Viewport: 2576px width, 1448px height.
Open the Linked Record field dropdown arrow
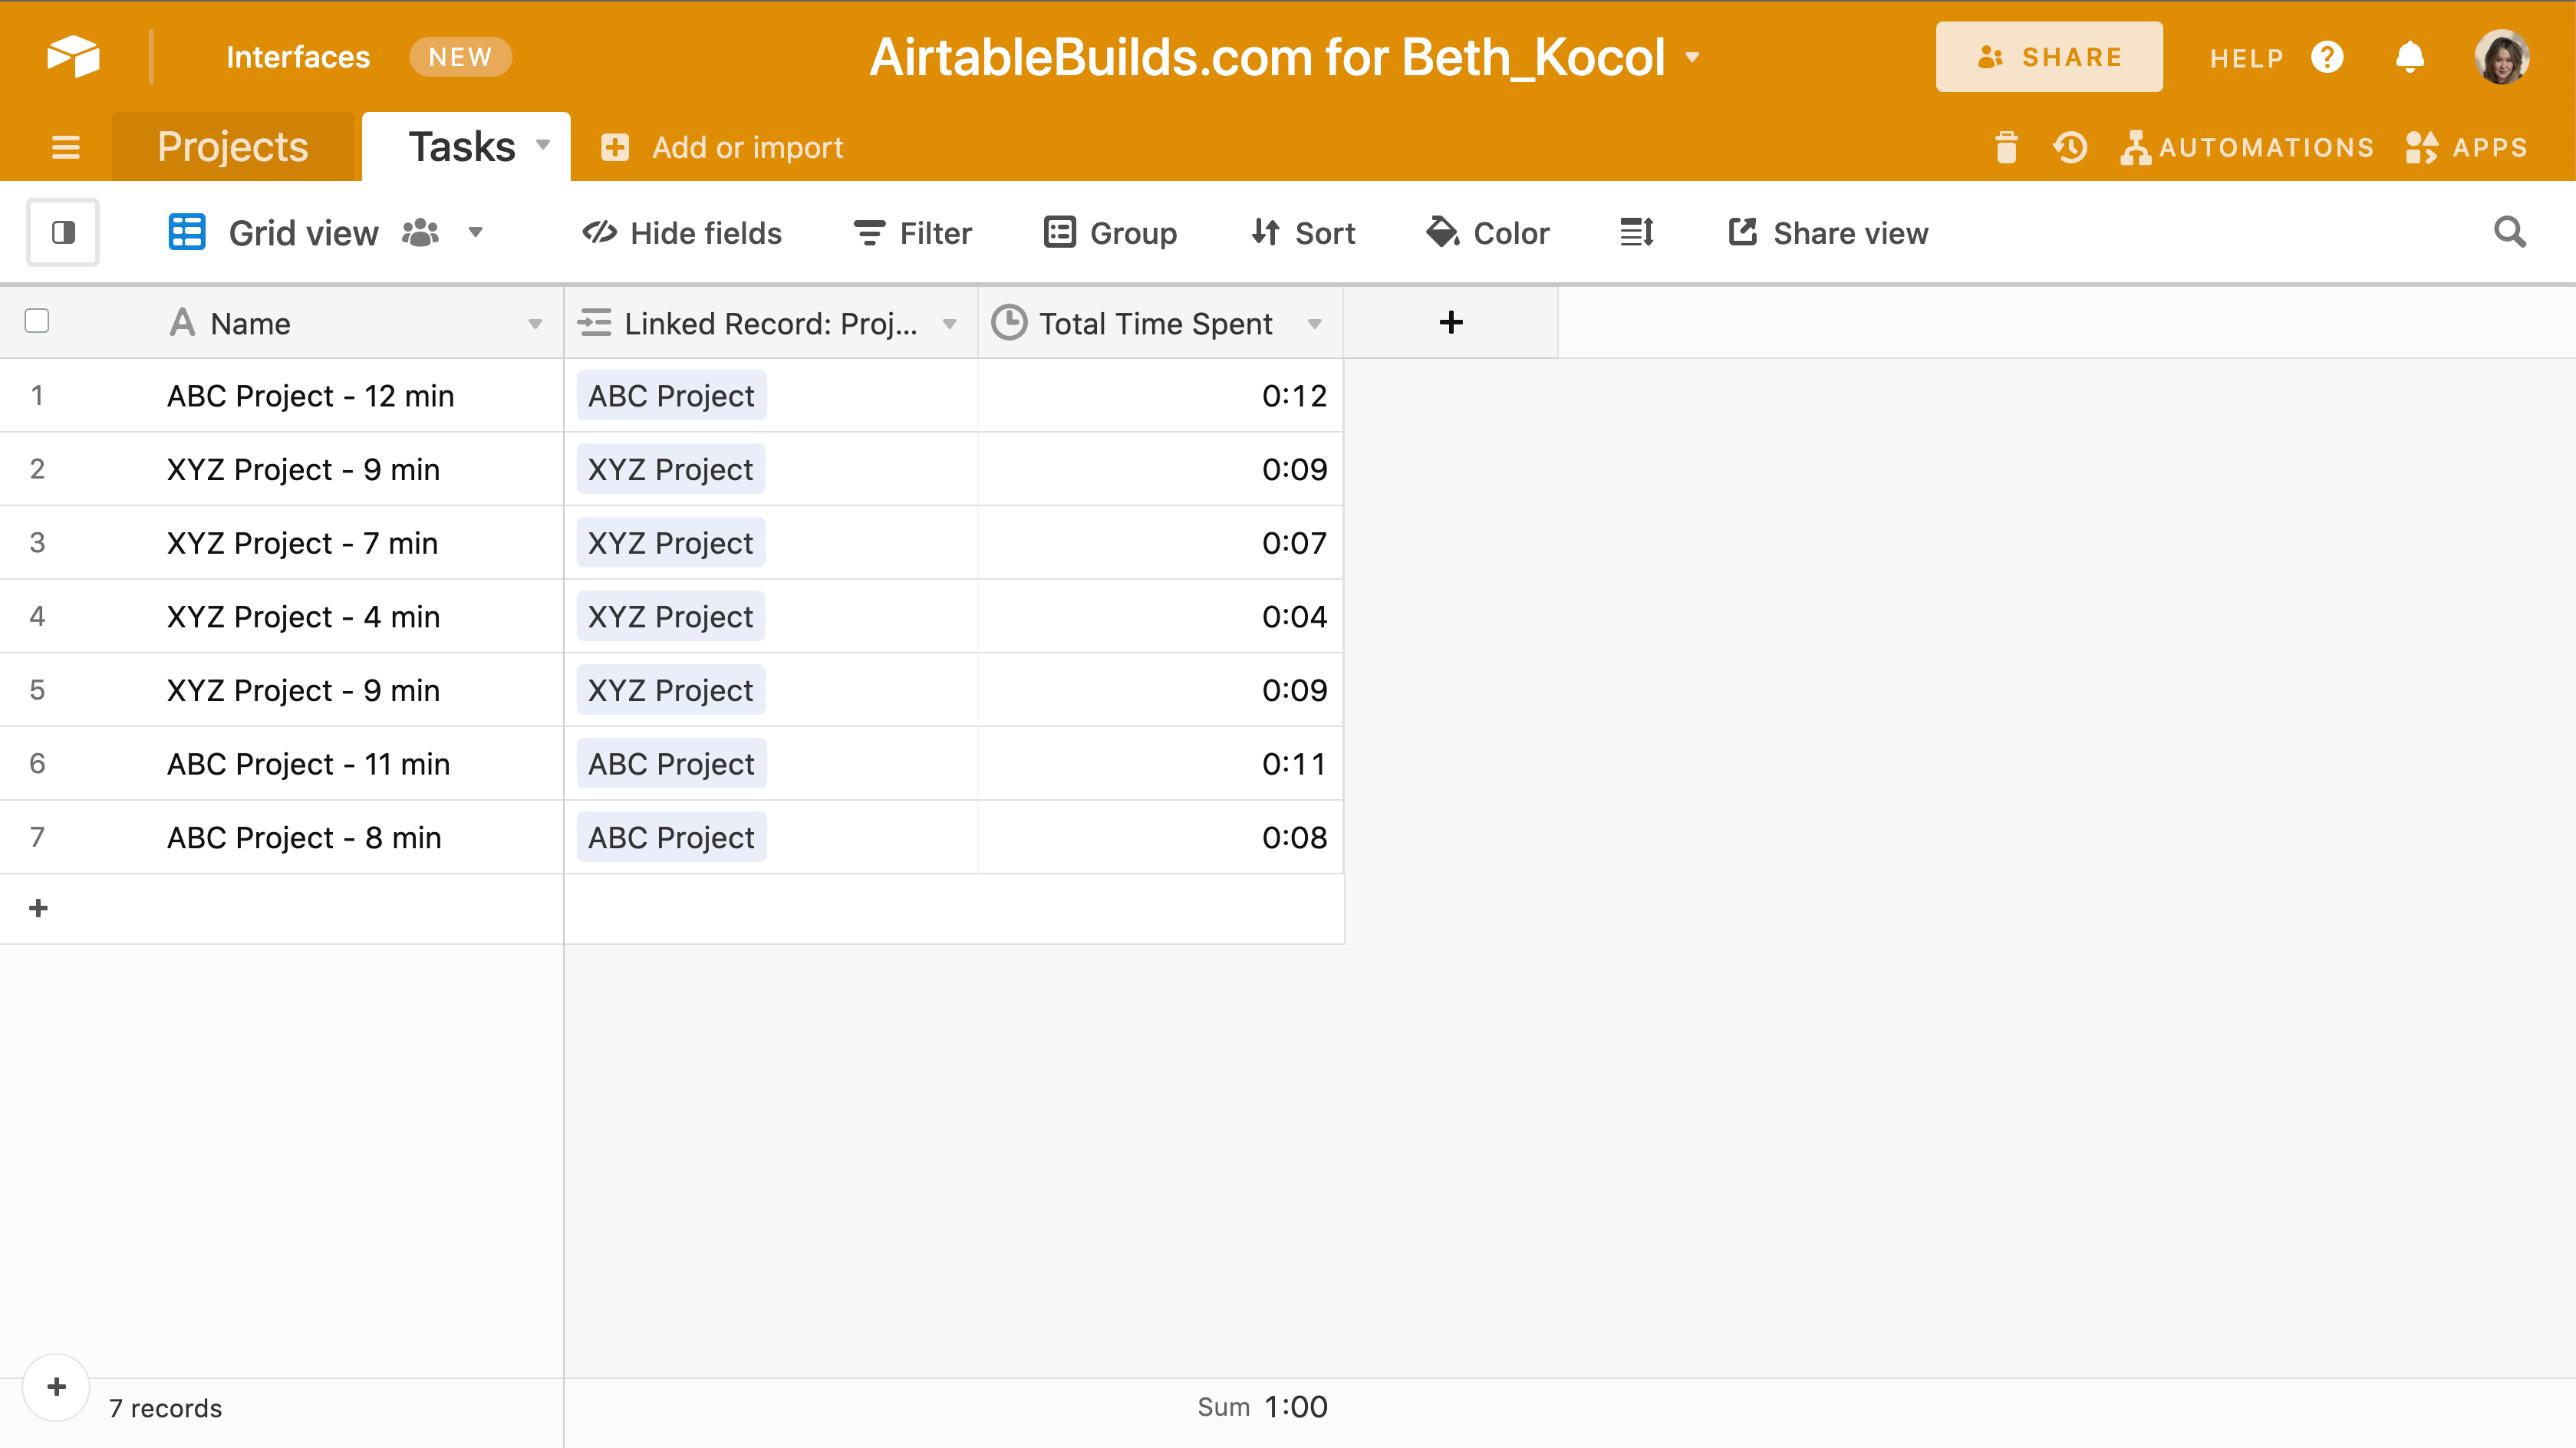[x=950, y=324]
